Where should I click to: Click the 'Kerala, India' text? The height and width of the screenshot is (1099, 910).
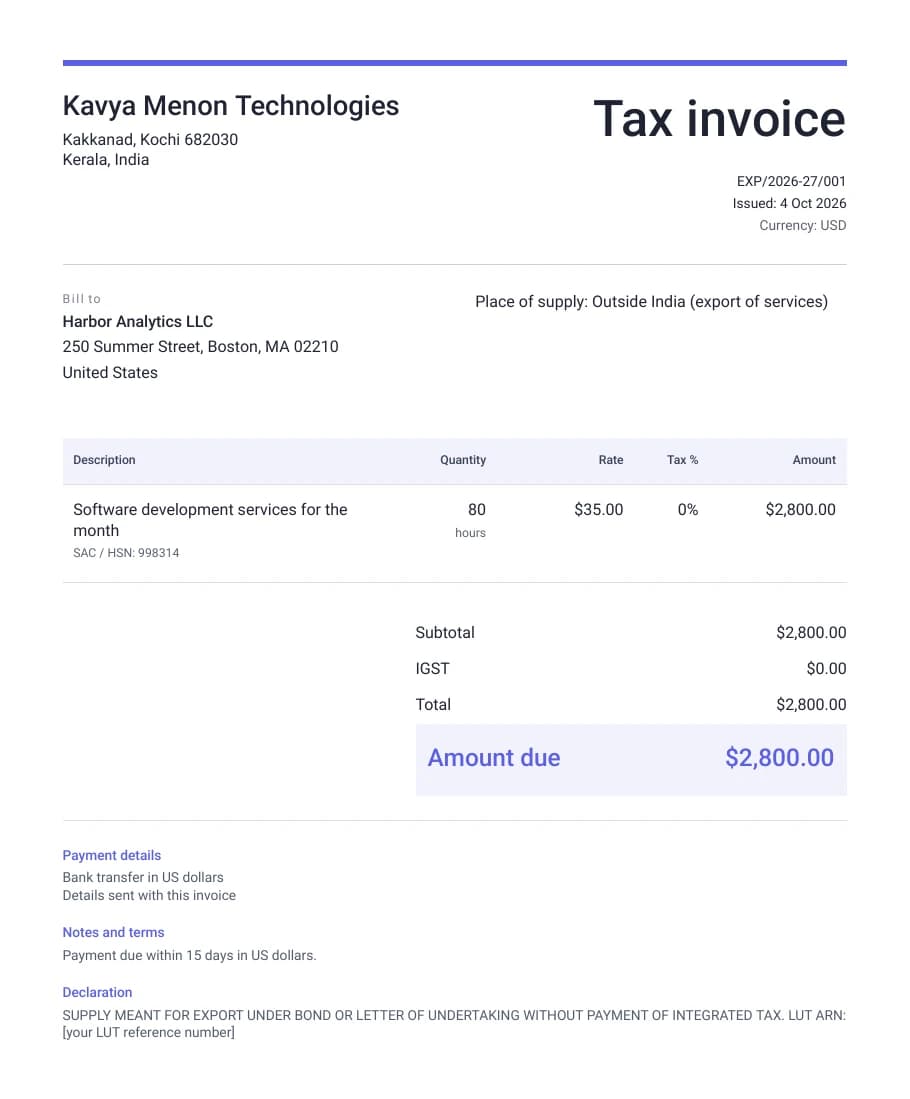click(106, 160)
